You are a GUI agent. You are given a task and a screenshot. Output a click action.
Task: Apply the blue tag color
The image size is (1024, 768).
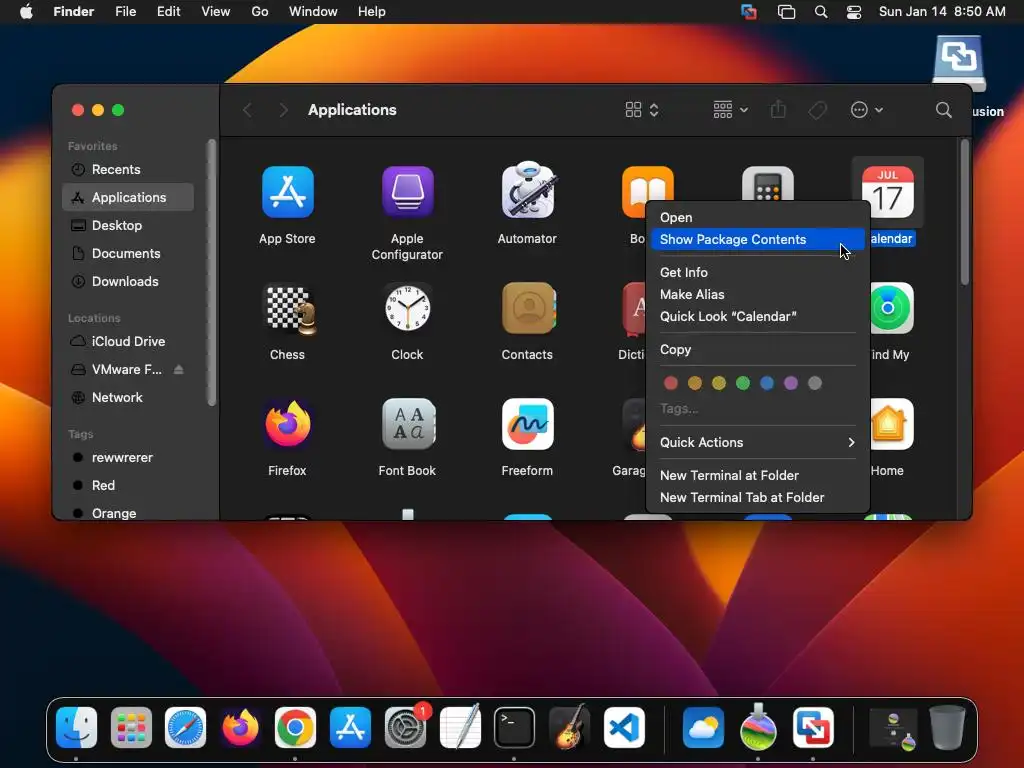point(767,383)
